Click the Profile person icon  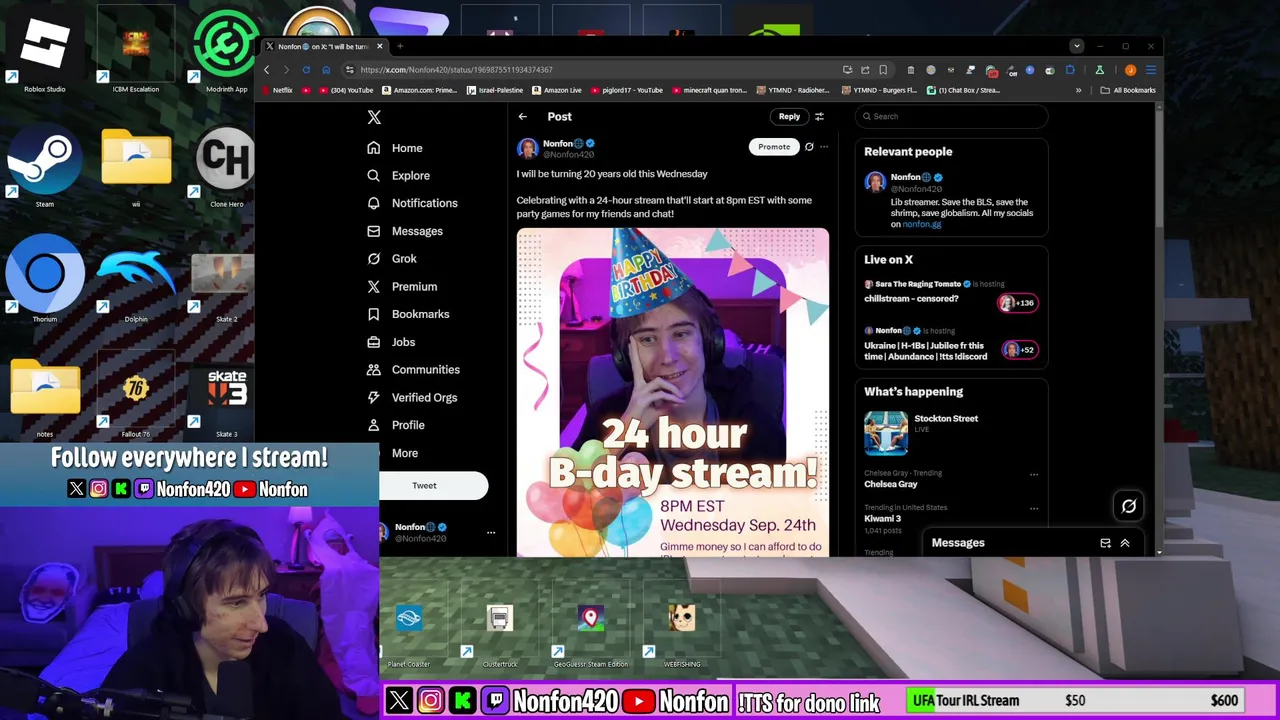tap(373, 425)
